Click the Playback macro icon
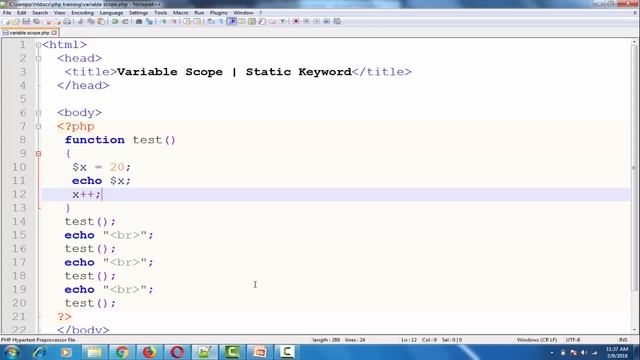The height and width of the screenshot is (360, 640). (x=316, y=21)
